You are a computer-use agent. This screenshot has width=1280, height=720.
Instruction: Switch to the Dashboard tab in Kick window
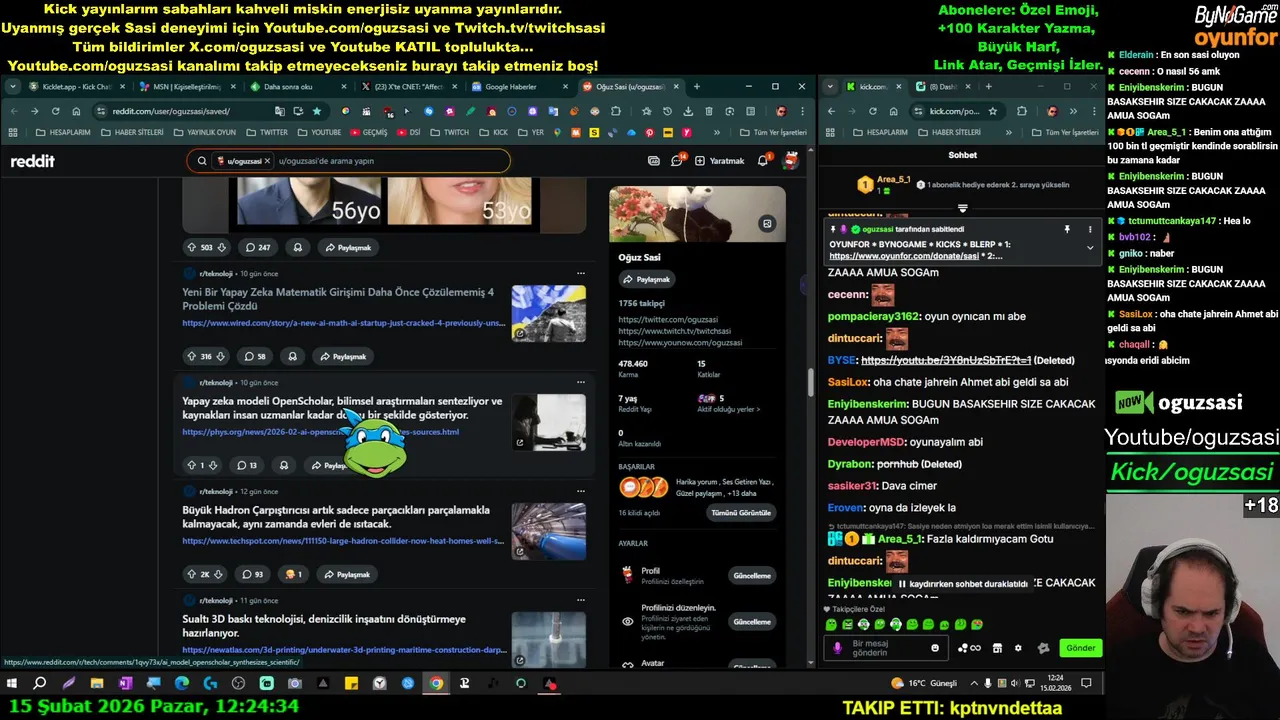click(940, 87)
